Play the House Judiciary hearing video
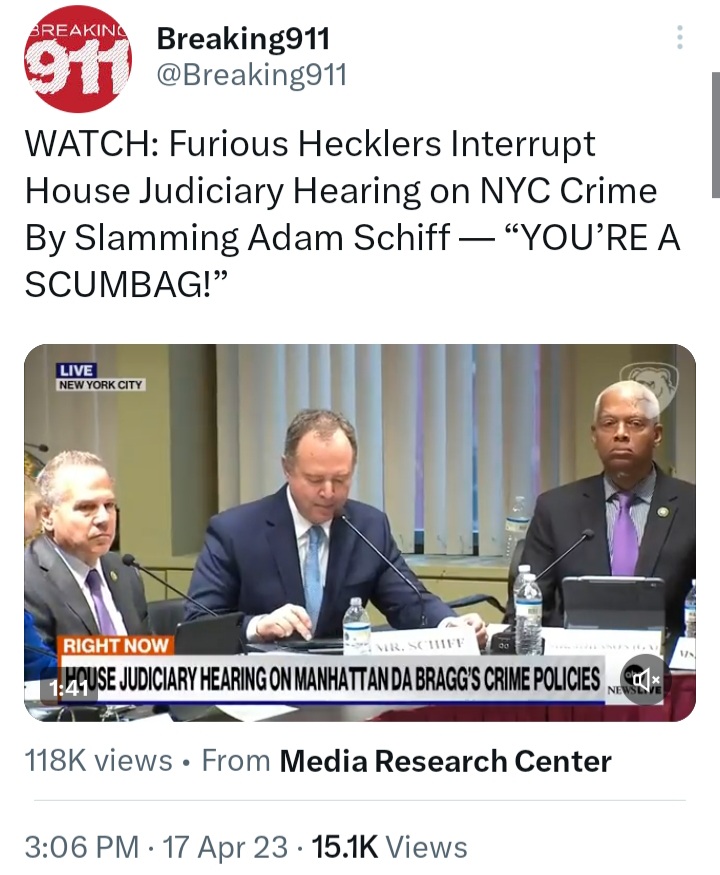720x875 pixels. click(360, 533)
